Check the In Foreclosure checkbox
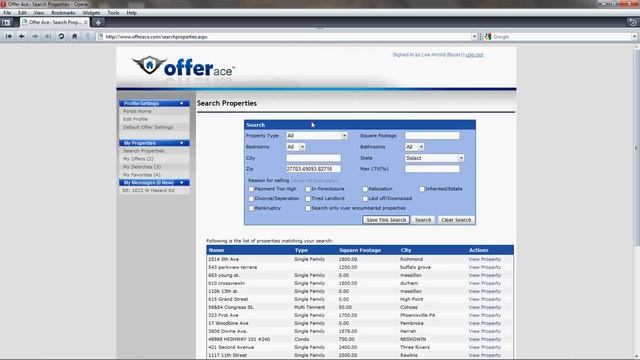Screen dimensions: 640x360 click(308, 189)
